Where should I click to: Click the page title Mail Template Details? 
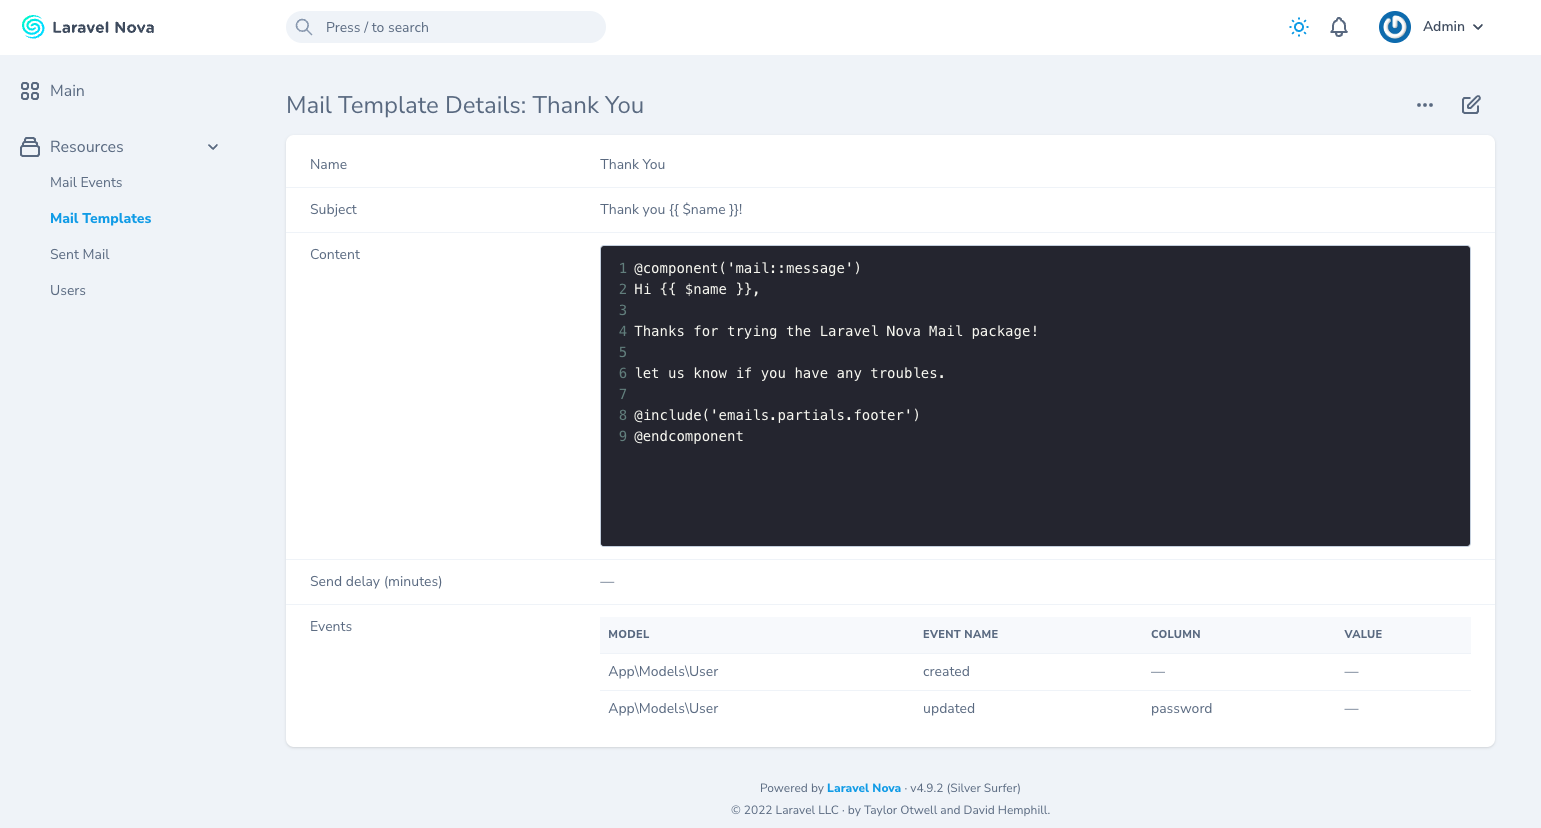(465, 105)
